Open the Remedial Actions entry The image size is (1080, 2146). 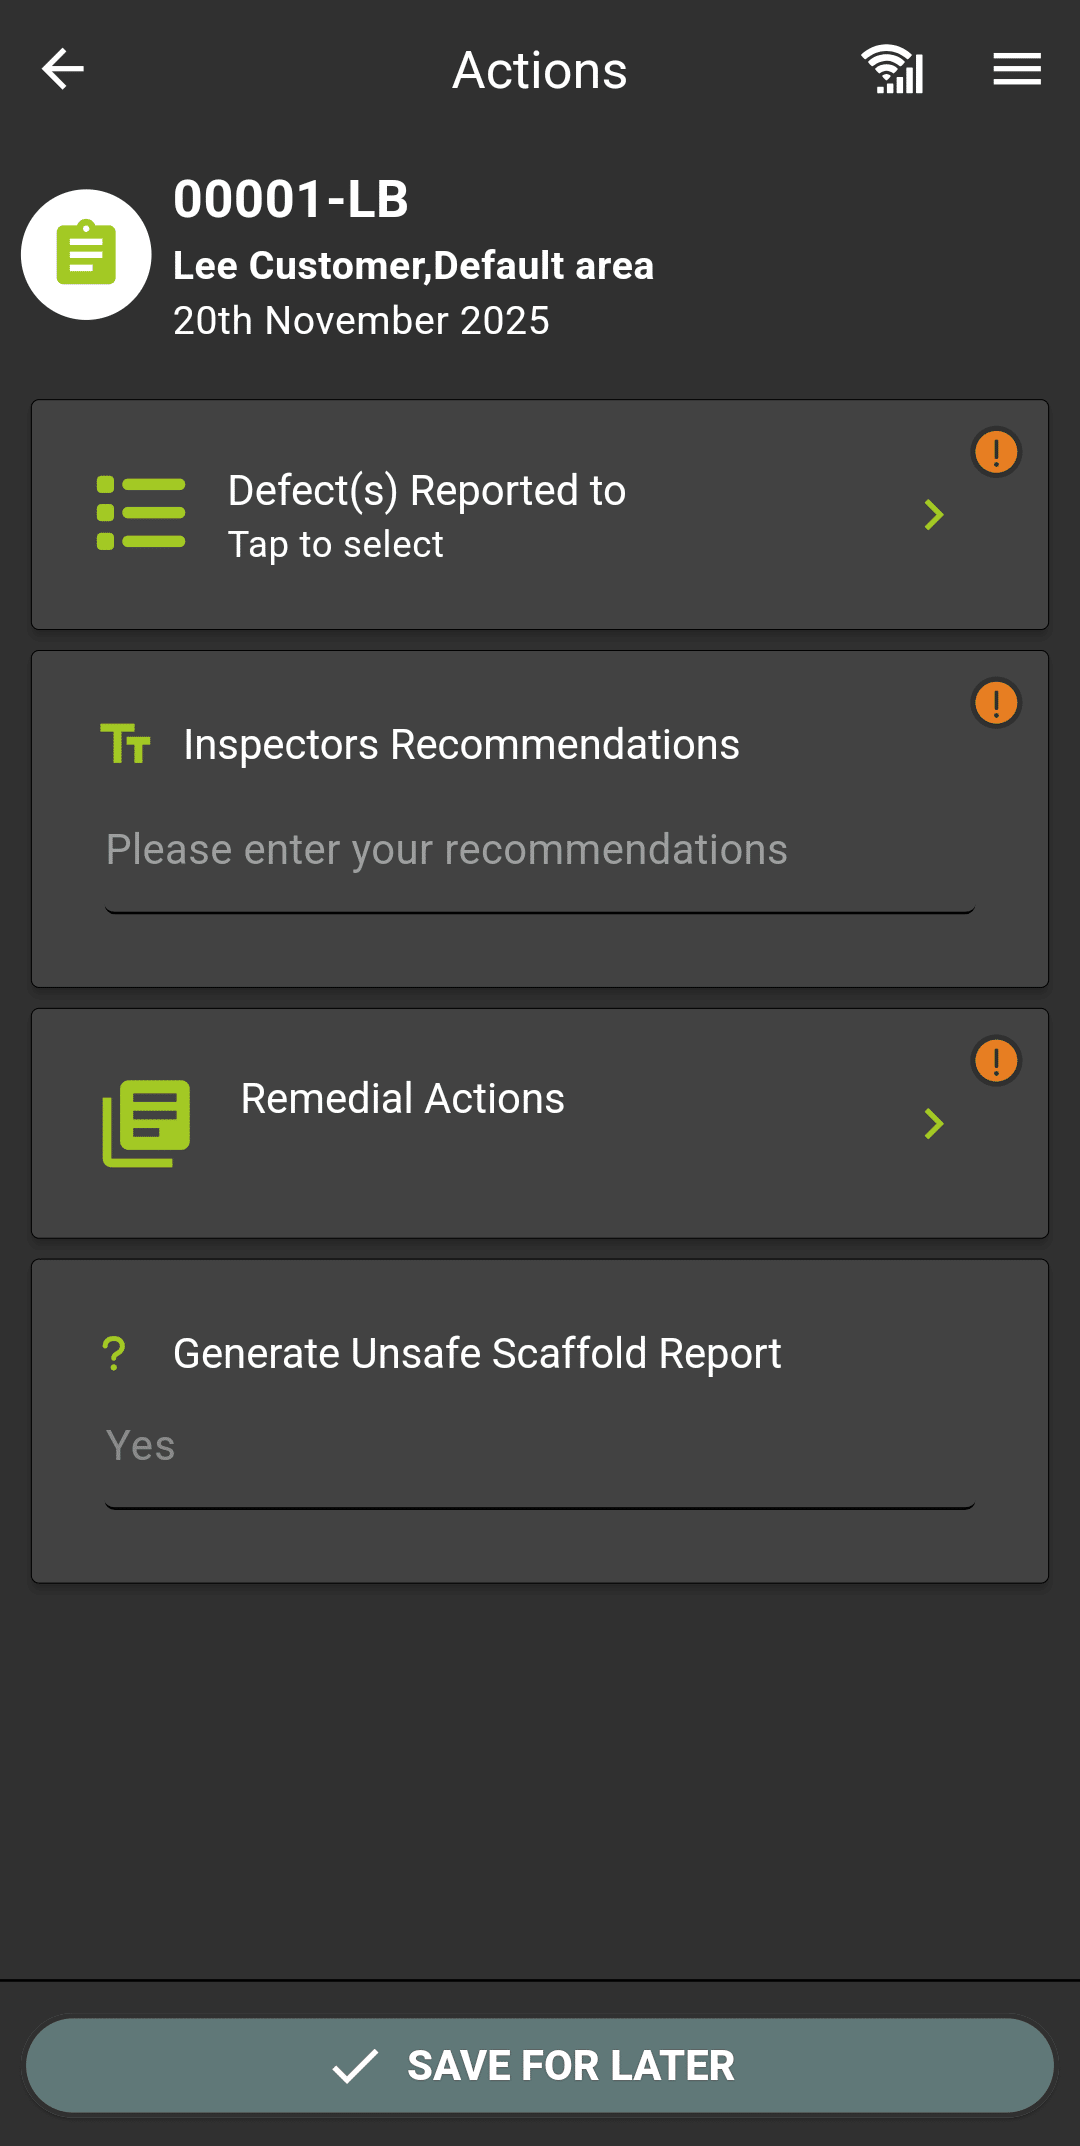[403, 1099]
